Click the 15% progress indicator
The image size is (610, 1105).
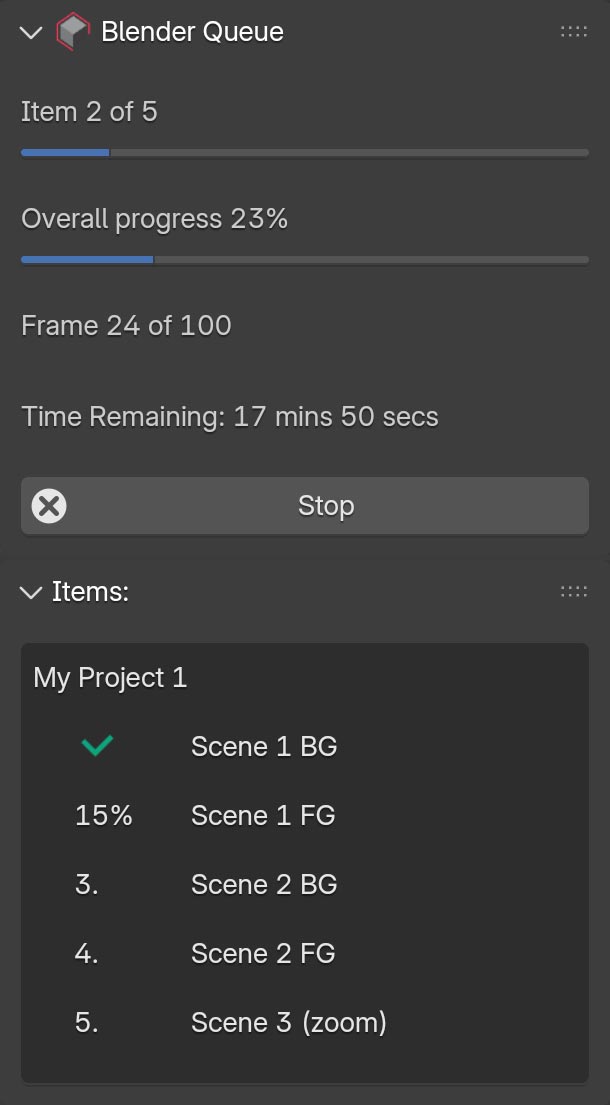(104, 816)
